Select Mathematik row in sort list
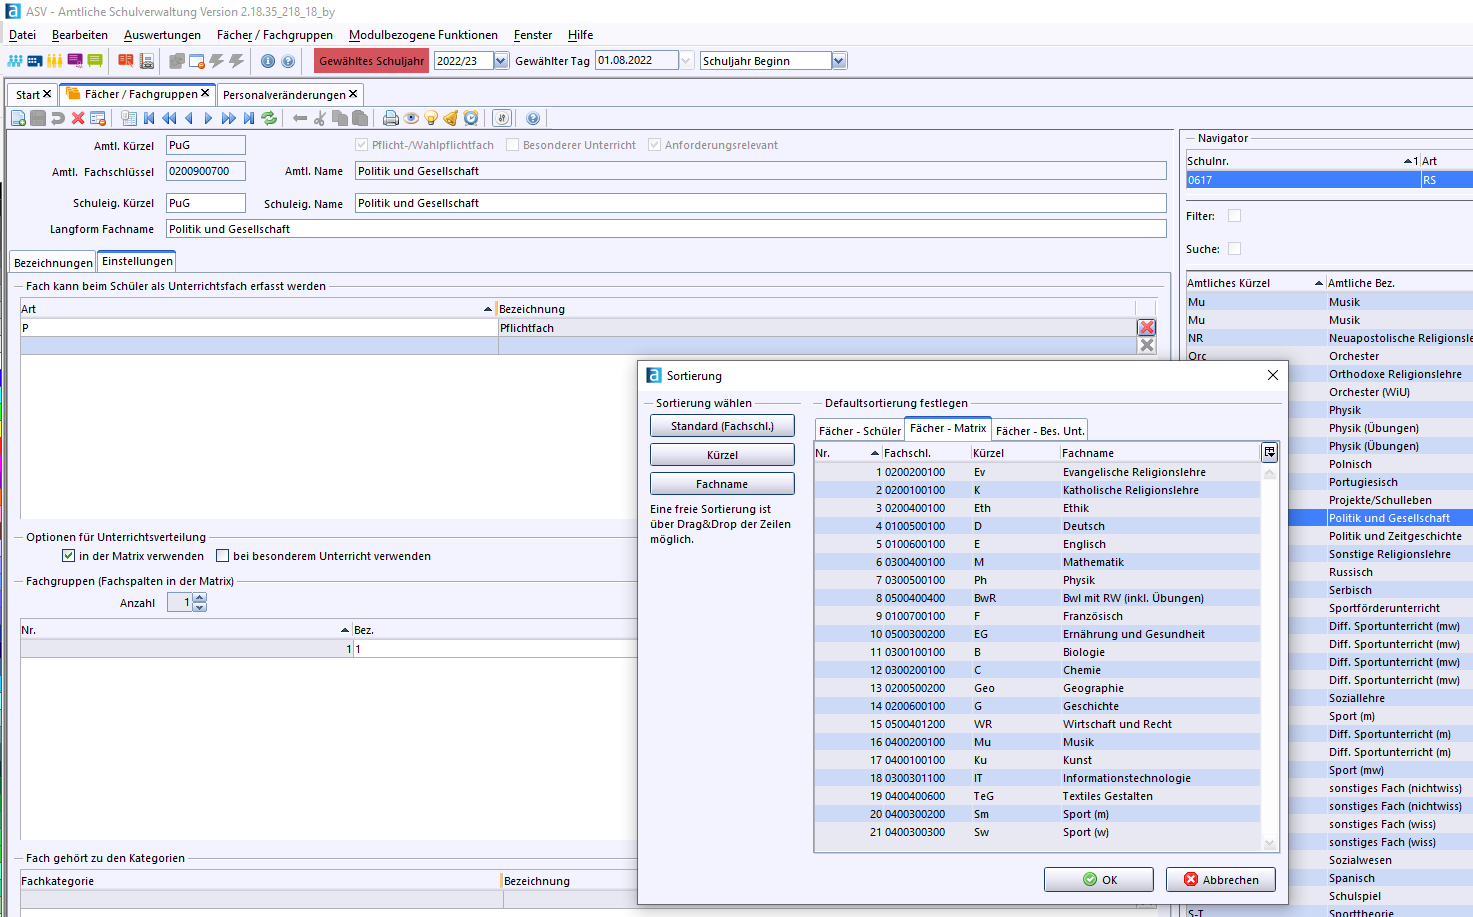This screenshot has width=1473, height=917. click(1037, 562)
